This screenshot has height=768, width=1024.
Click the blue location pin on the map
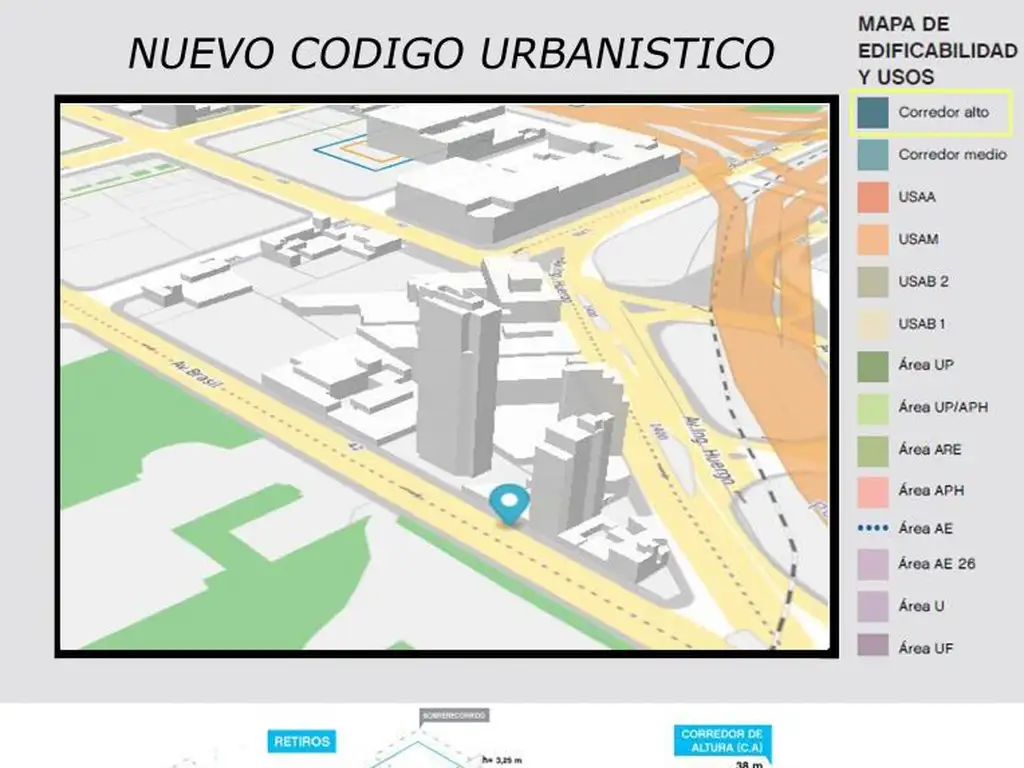510,502
